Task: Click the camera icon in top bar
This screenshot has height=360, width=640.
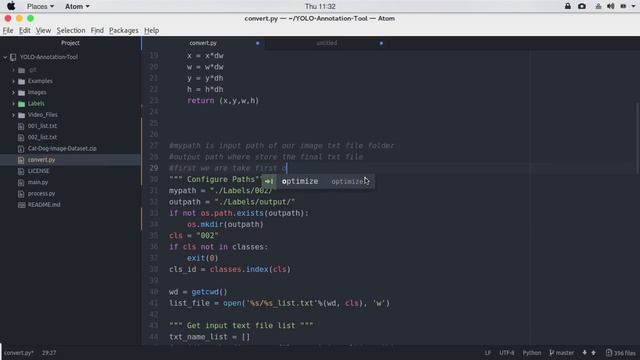Action: point(582,6)
